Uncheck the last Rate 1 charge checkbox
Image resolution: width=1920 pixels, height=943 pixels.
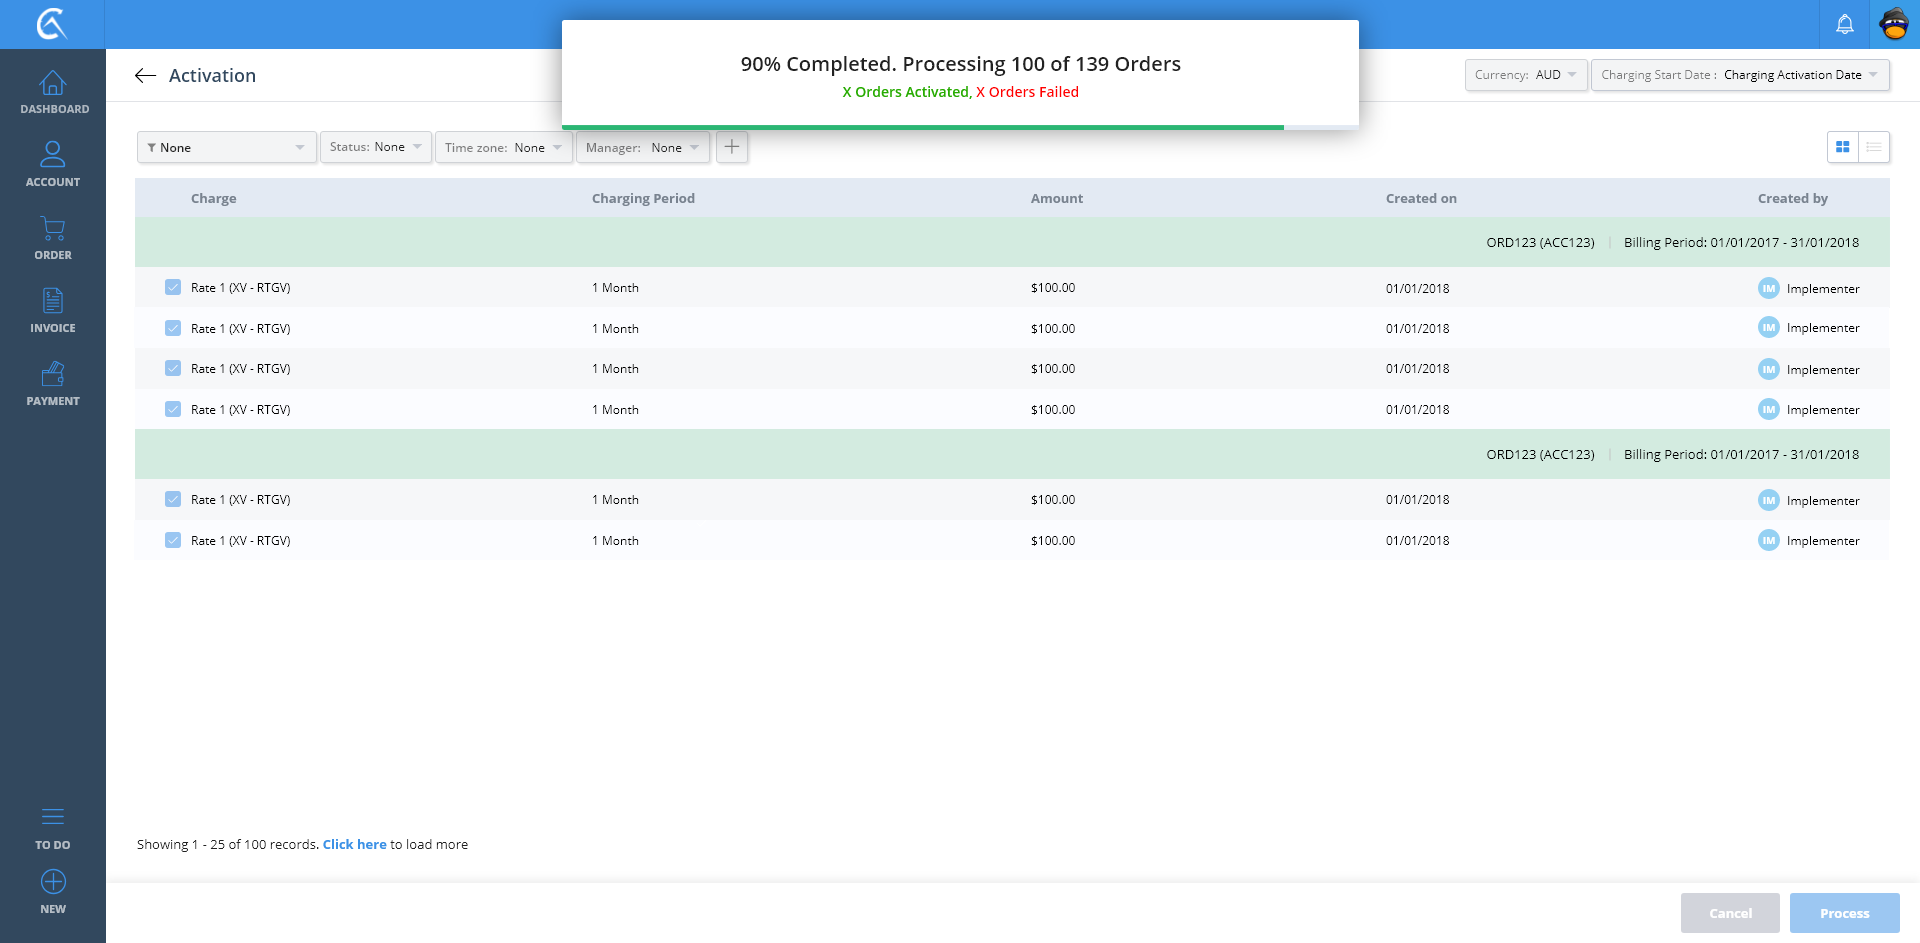click(173, 541)
